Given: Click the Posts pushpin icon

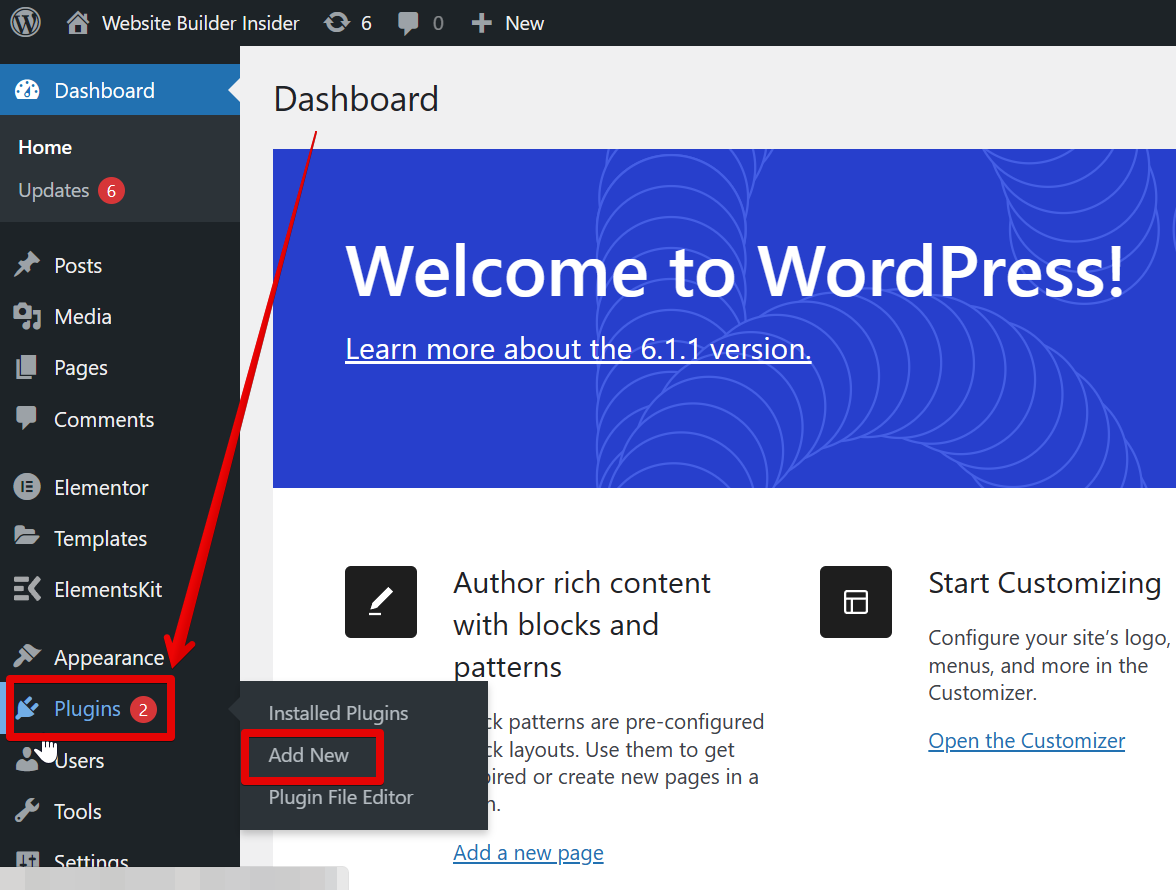Looking at the screenshot, I should [x=27, y=265].
